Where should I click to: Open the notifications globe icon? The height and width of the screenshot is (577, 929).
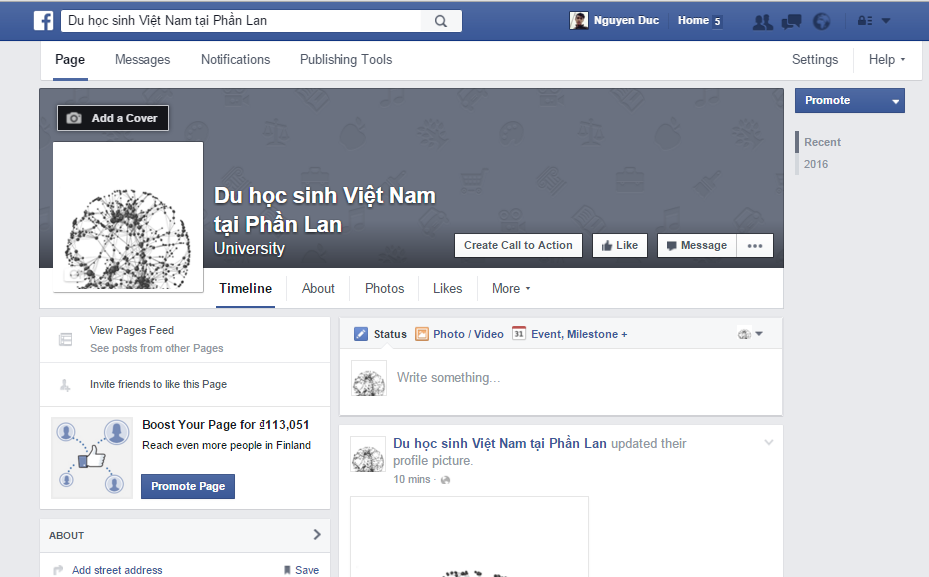821,22
